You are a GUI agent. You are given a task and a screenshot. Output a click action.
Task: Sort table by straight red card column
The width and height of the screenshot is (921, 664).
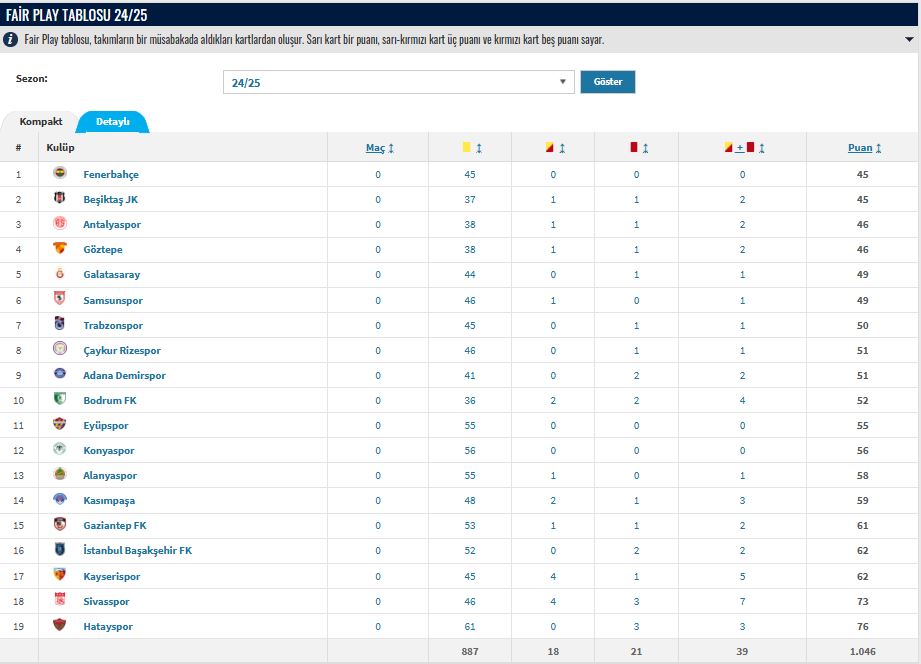click(638, 148)
